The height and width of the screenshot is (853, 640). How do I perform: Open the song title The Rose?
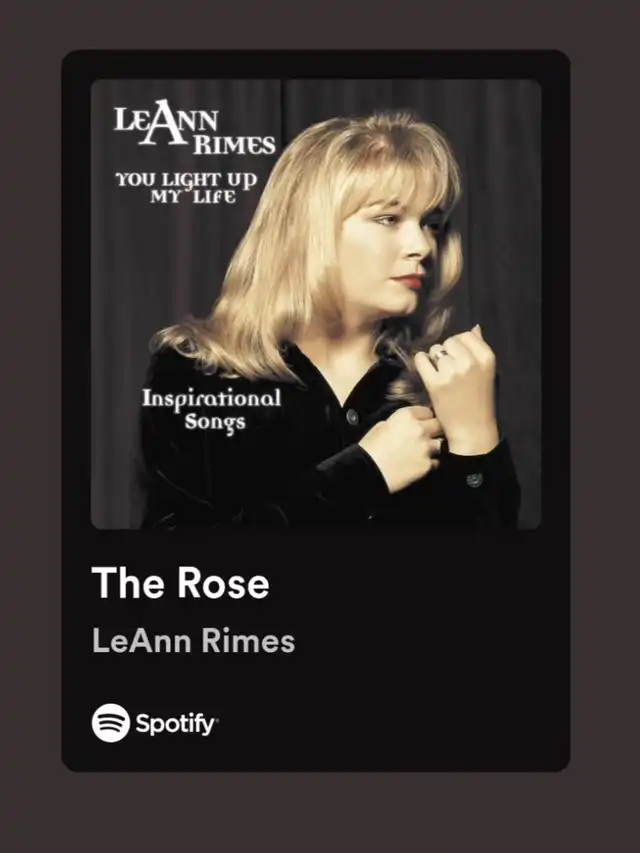180,582
